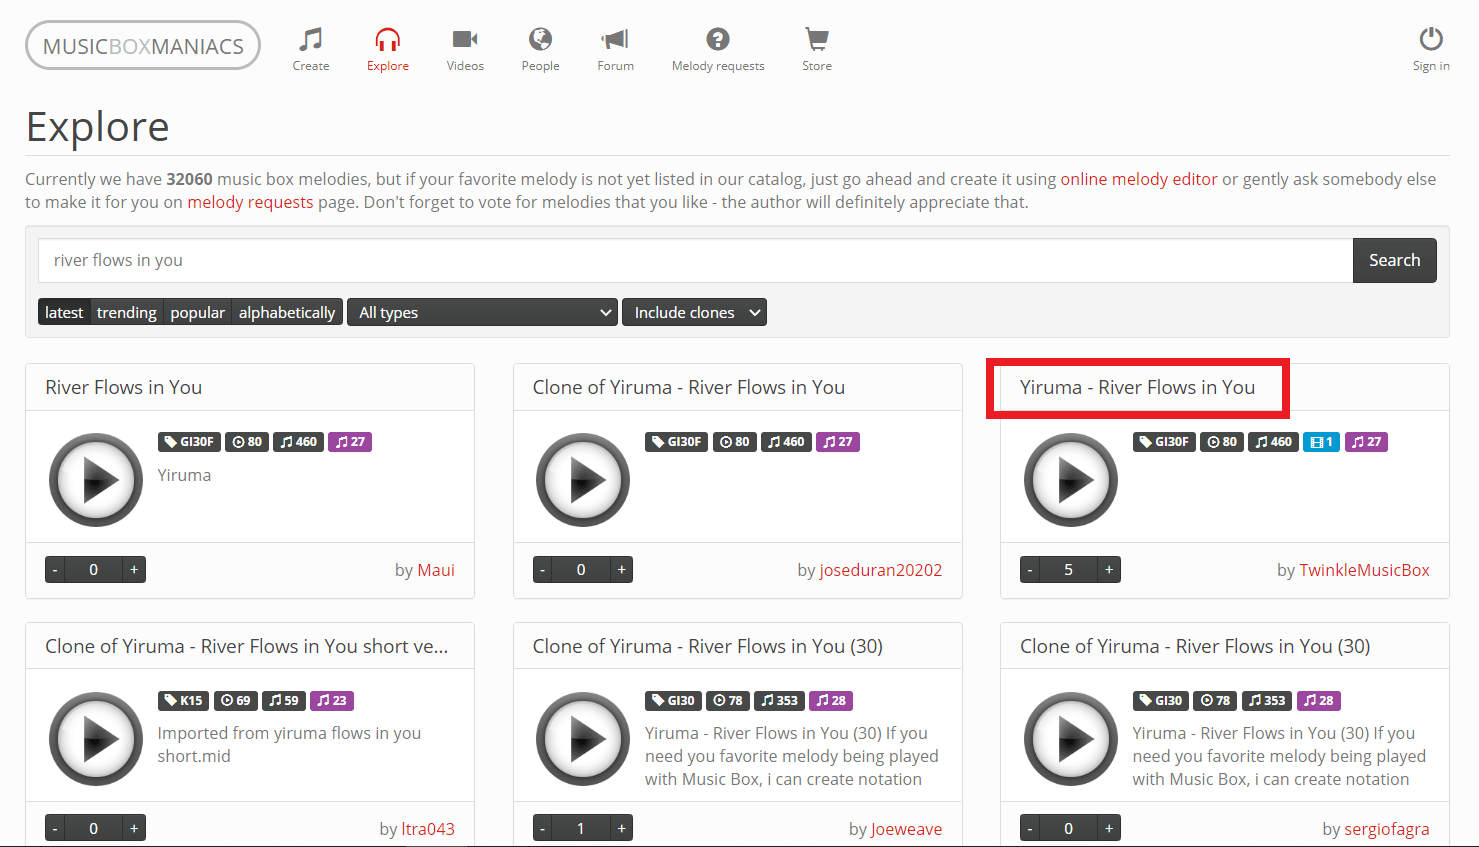Downvote the clone by Joeweave

[x=542, y=828]
